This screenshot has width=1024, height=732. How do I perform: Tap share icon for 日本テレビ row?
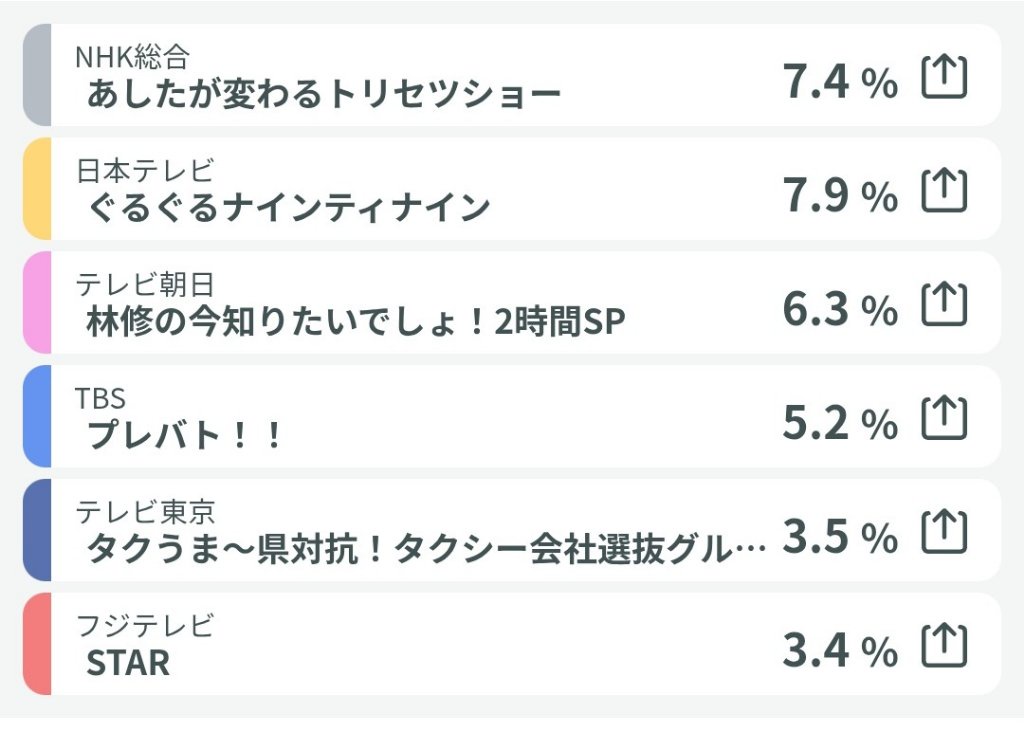944,190
